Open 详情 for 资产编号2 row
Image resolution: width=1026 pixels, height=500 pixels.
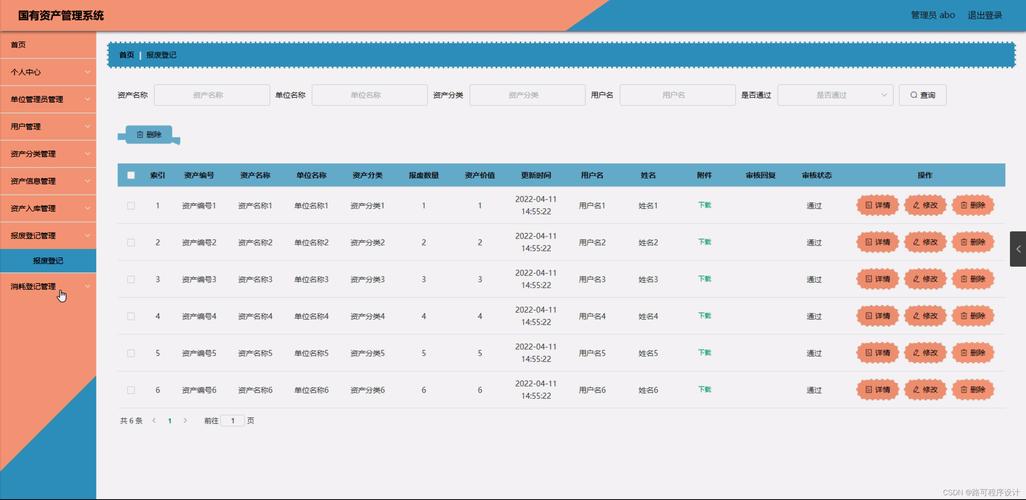coord(877,242)
